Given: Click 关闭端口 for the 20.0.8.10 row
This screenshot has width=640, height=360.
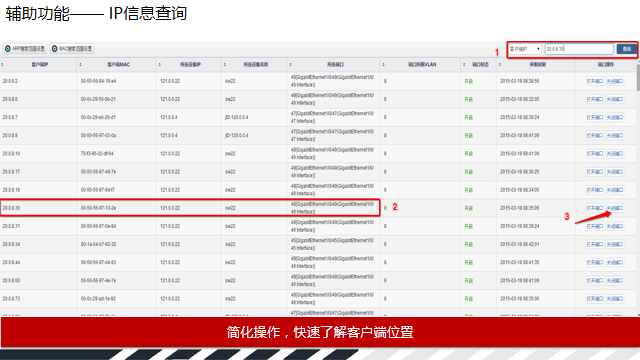Looking at the screenshot, I should click(615, 154).
